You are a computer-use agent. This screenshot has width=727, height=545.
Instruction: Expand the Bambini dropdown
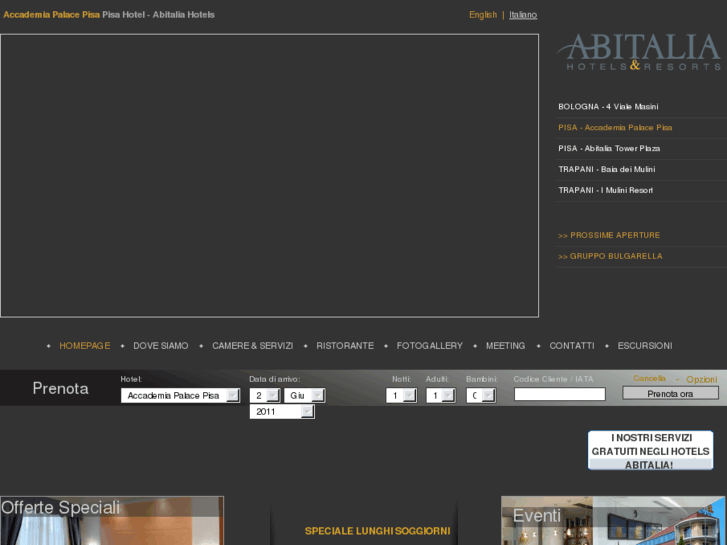coord(481,396)
